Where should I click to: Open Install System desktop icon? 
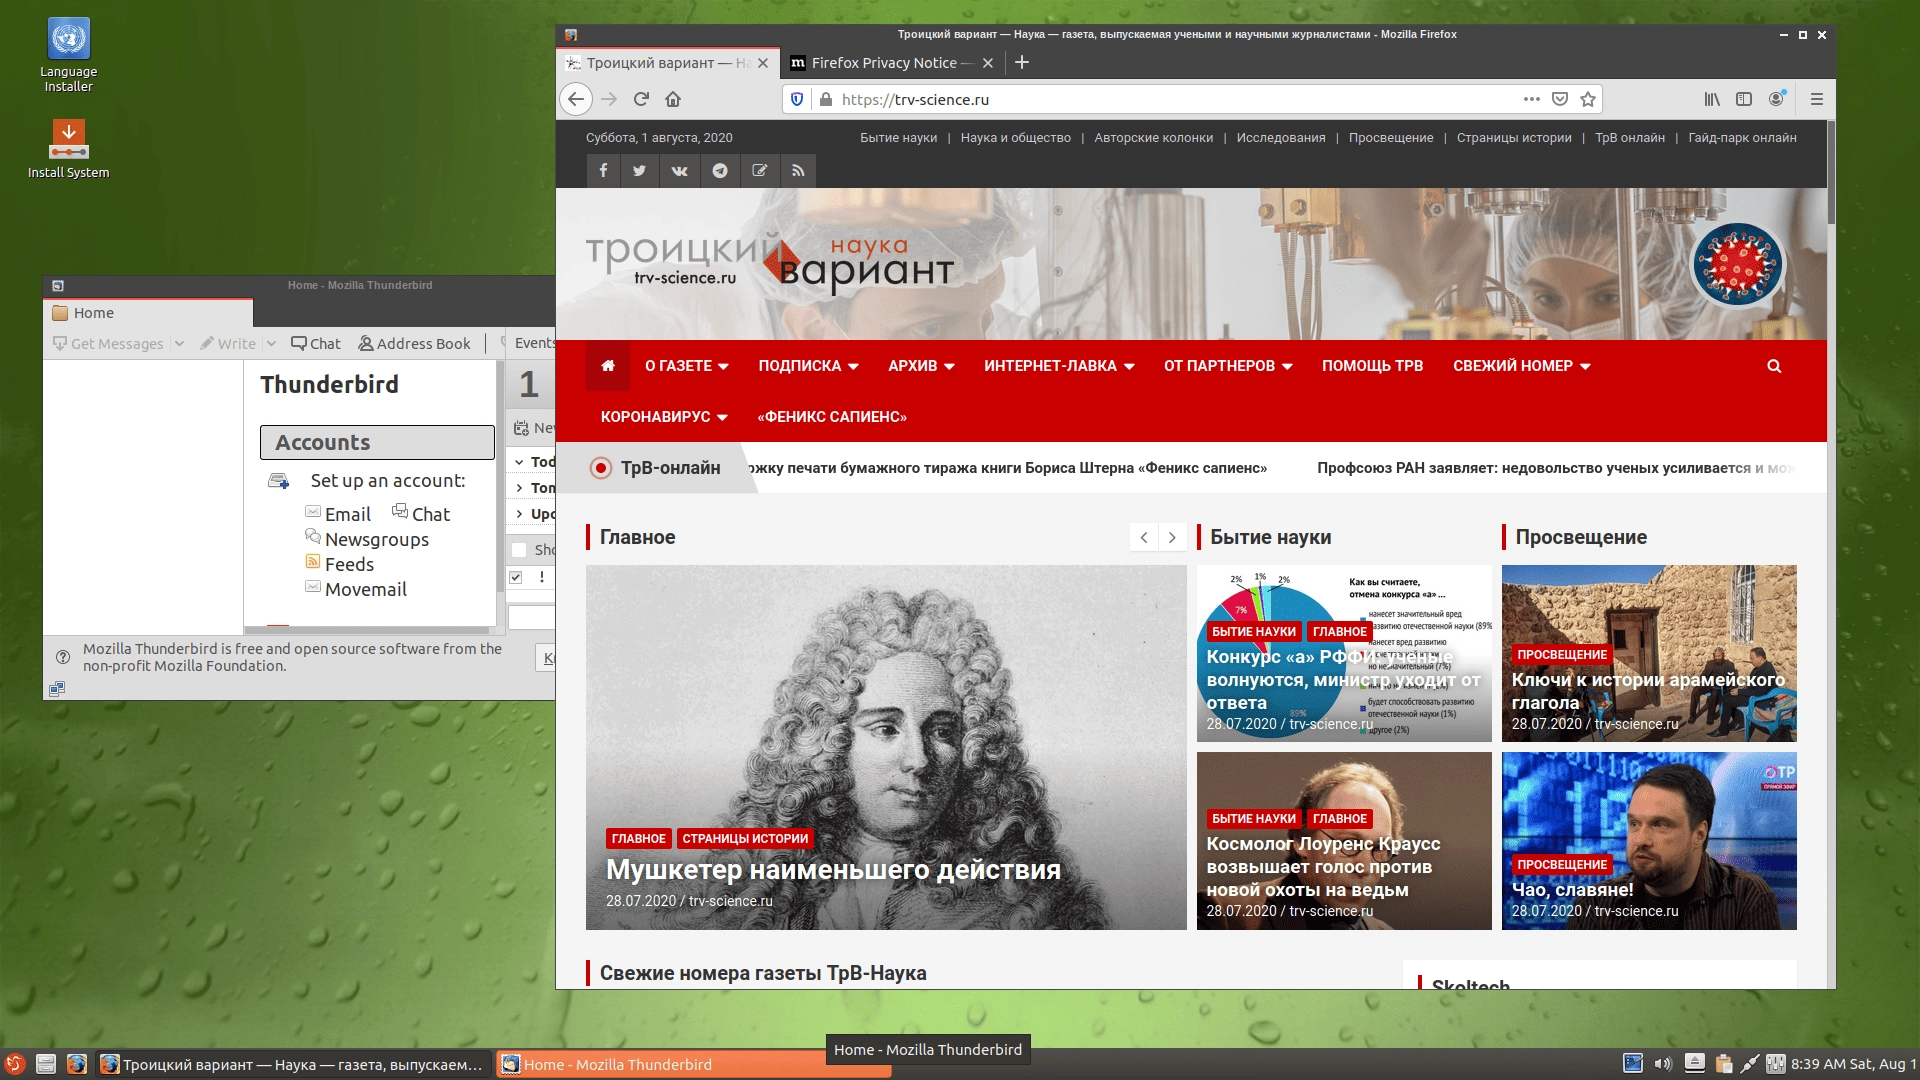tap(68, 149)
